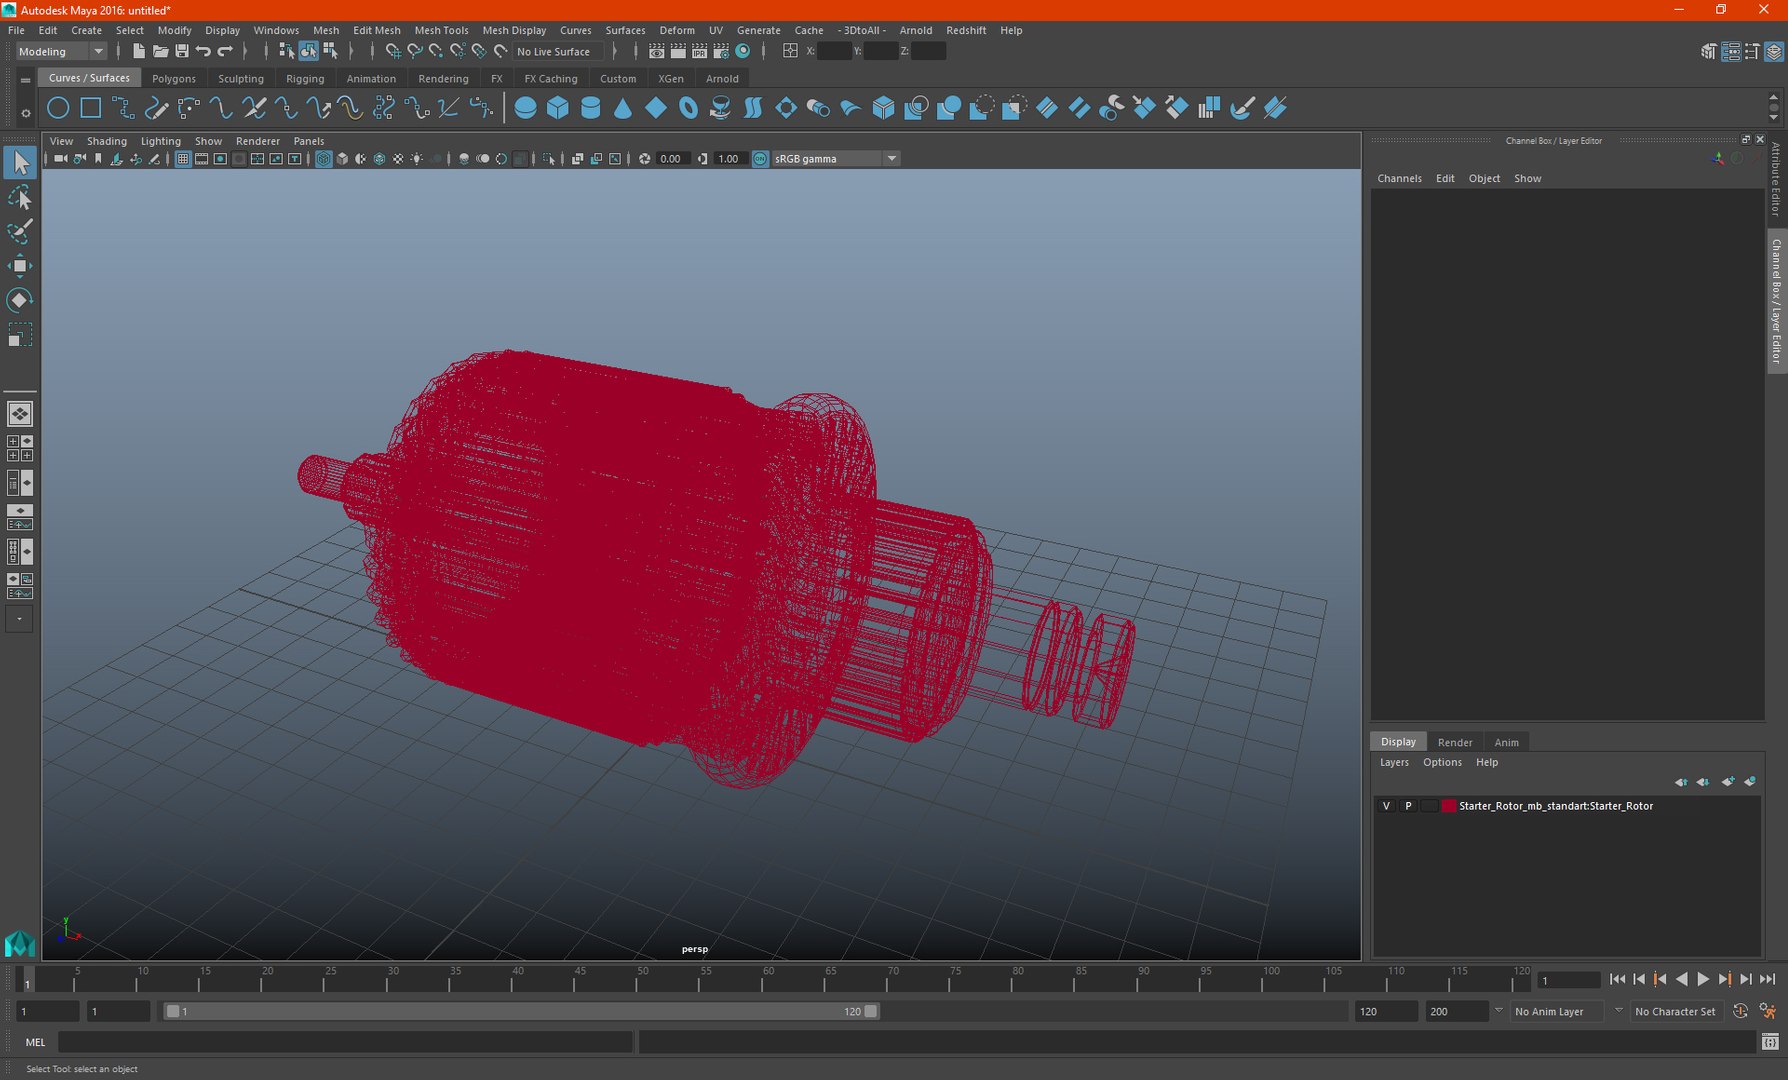Viewport: 1788px width, 1080px height.
Task: Switch to Render layer tab
Action: [x=1455, y=742]
